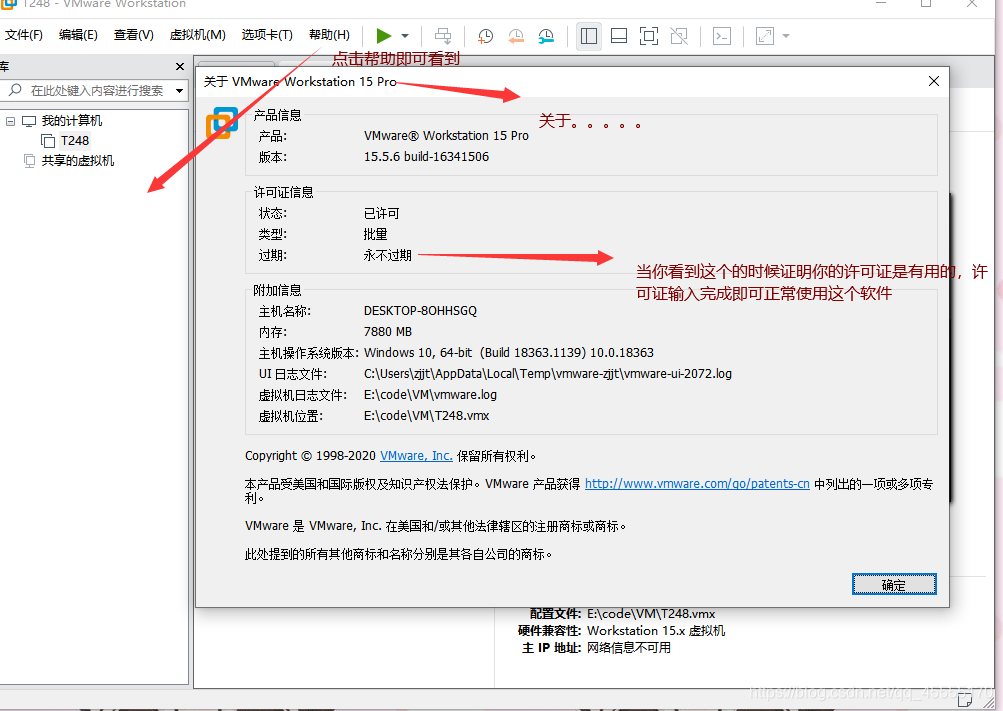Open stretch display dropdown arrow
This screenshot has width=1003, height=711.
(786, 36)
